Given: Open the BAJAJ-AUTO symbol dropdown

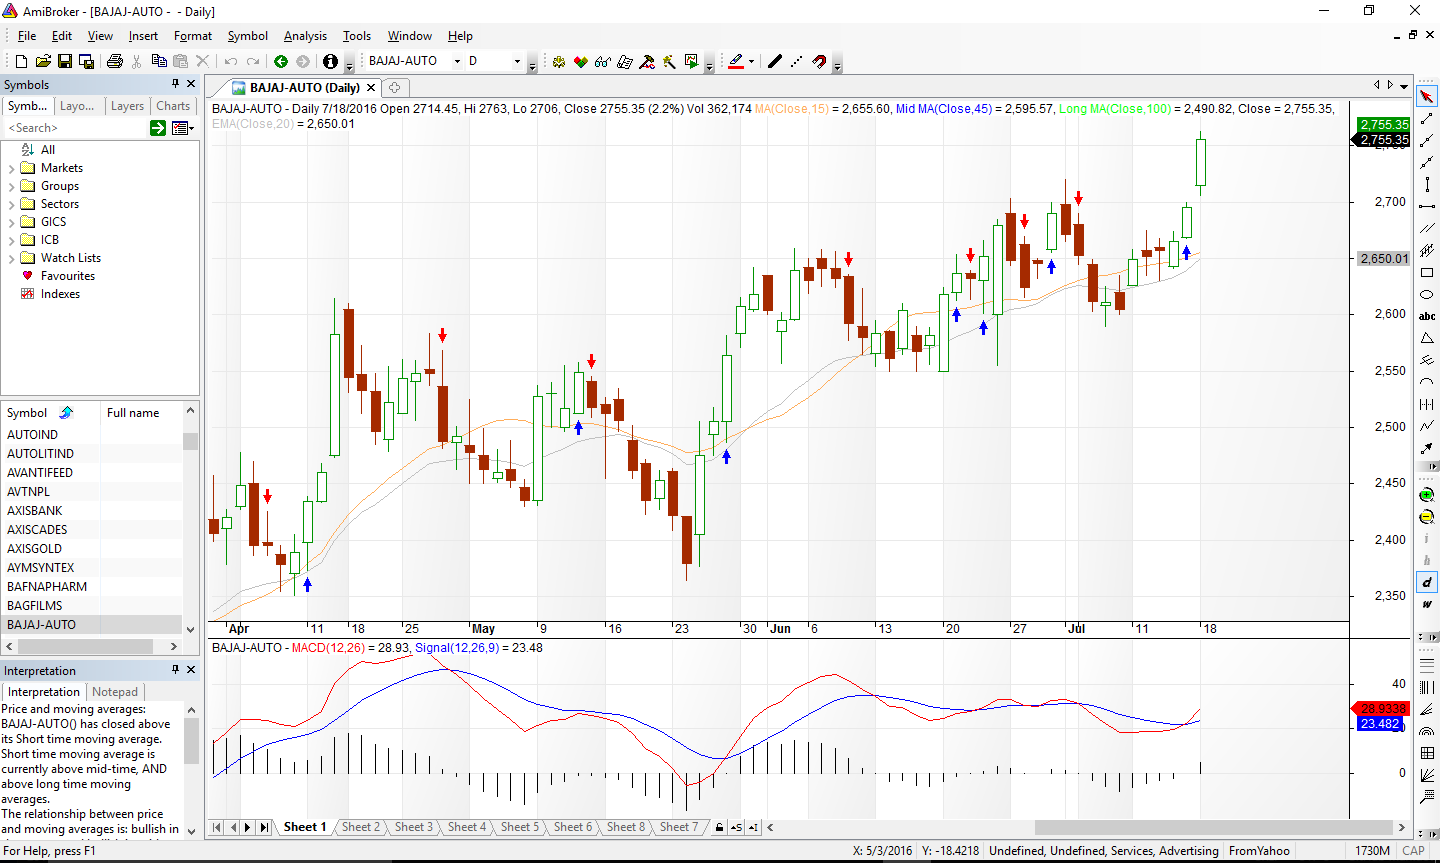Looking at the screenshot, I should click(458, 61).
